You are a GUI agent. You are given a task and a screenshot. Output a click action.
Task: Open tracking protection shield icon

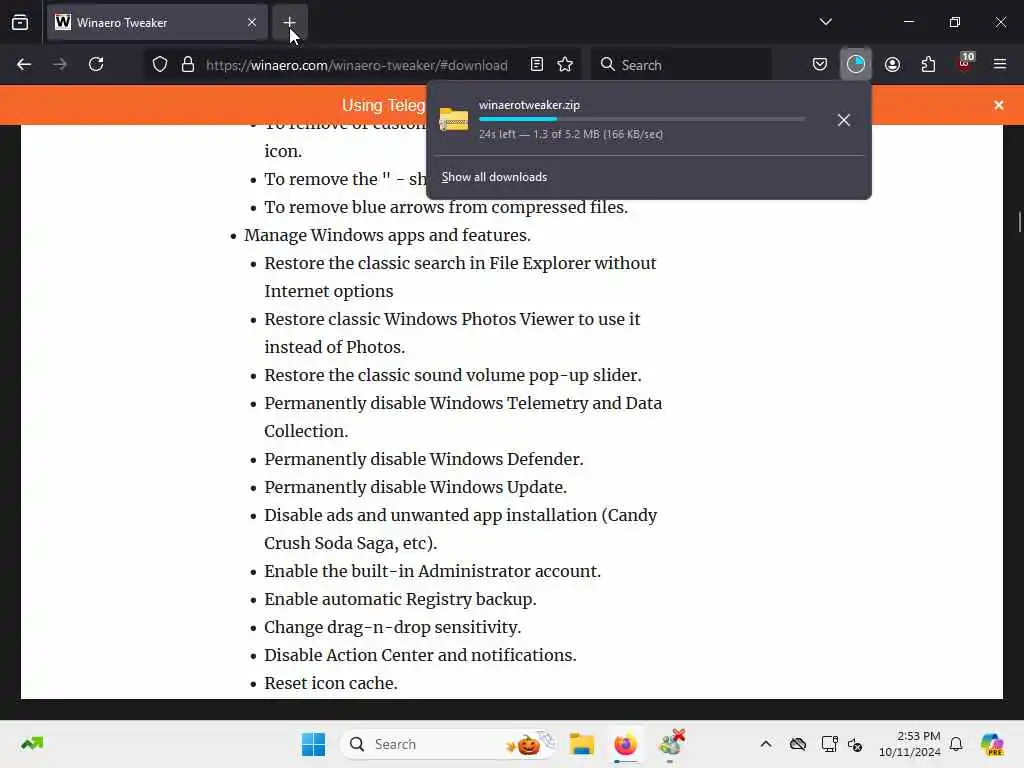160,64
